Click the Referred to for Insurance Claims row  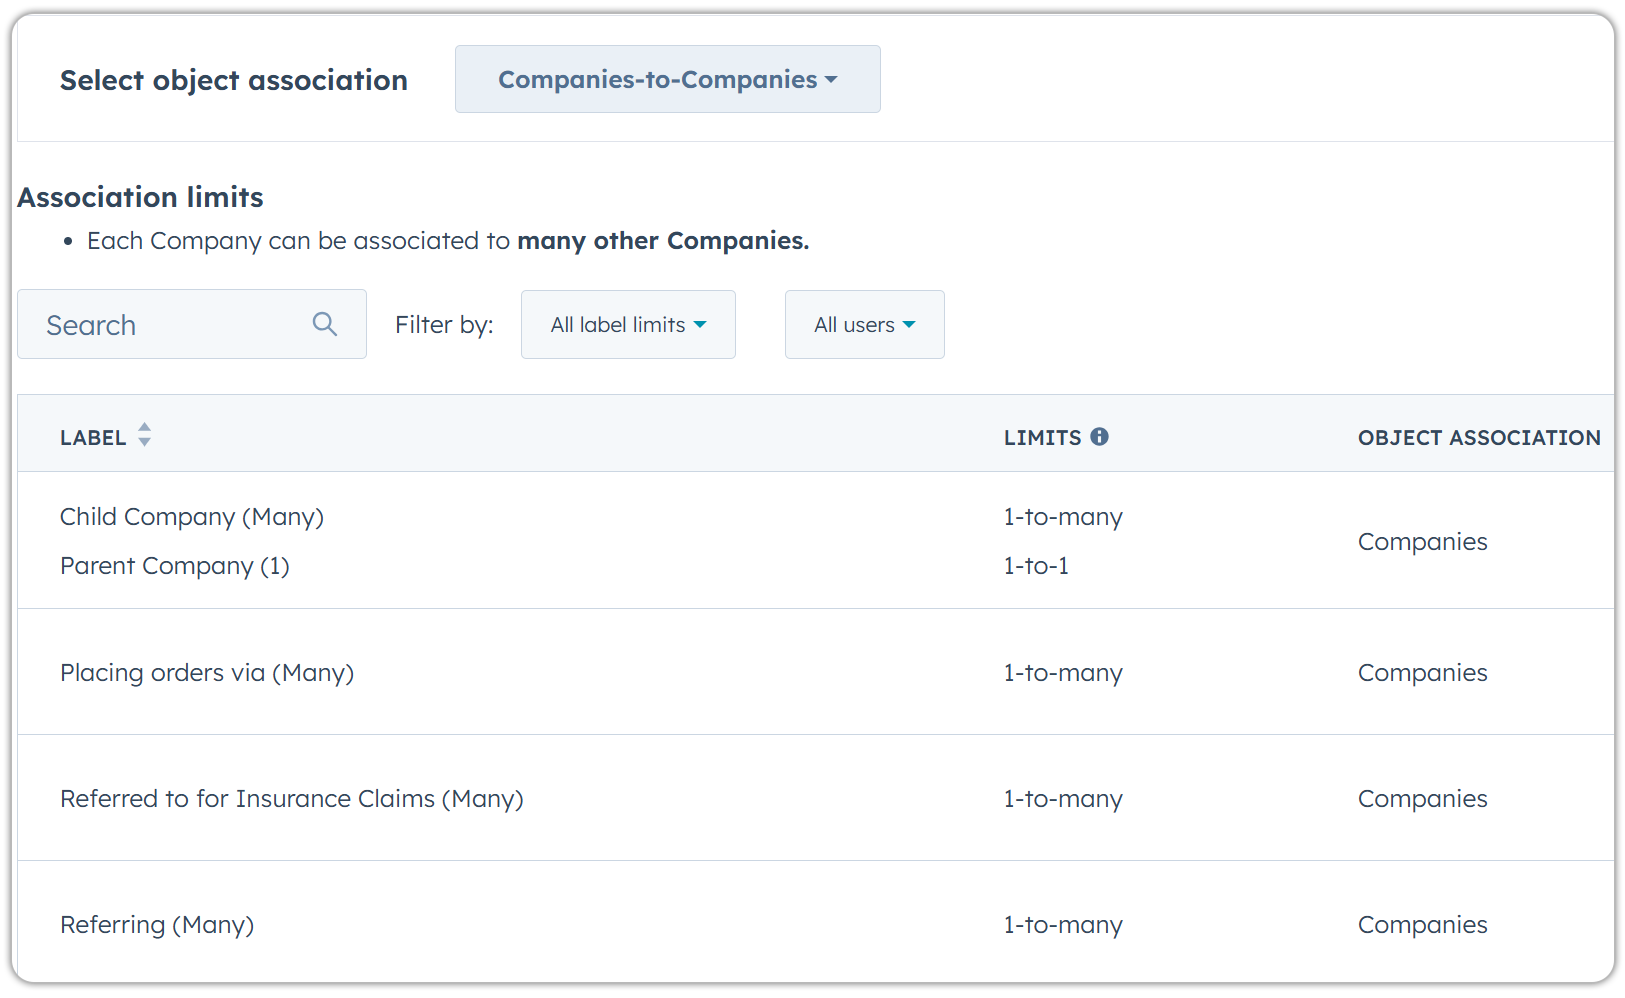pos(291,798)
